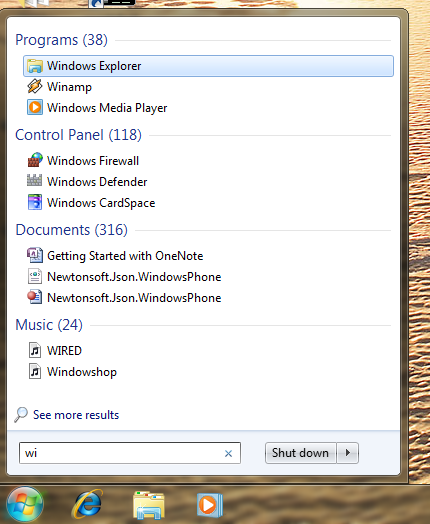Select the "Winamp" text result

point(69,87)
